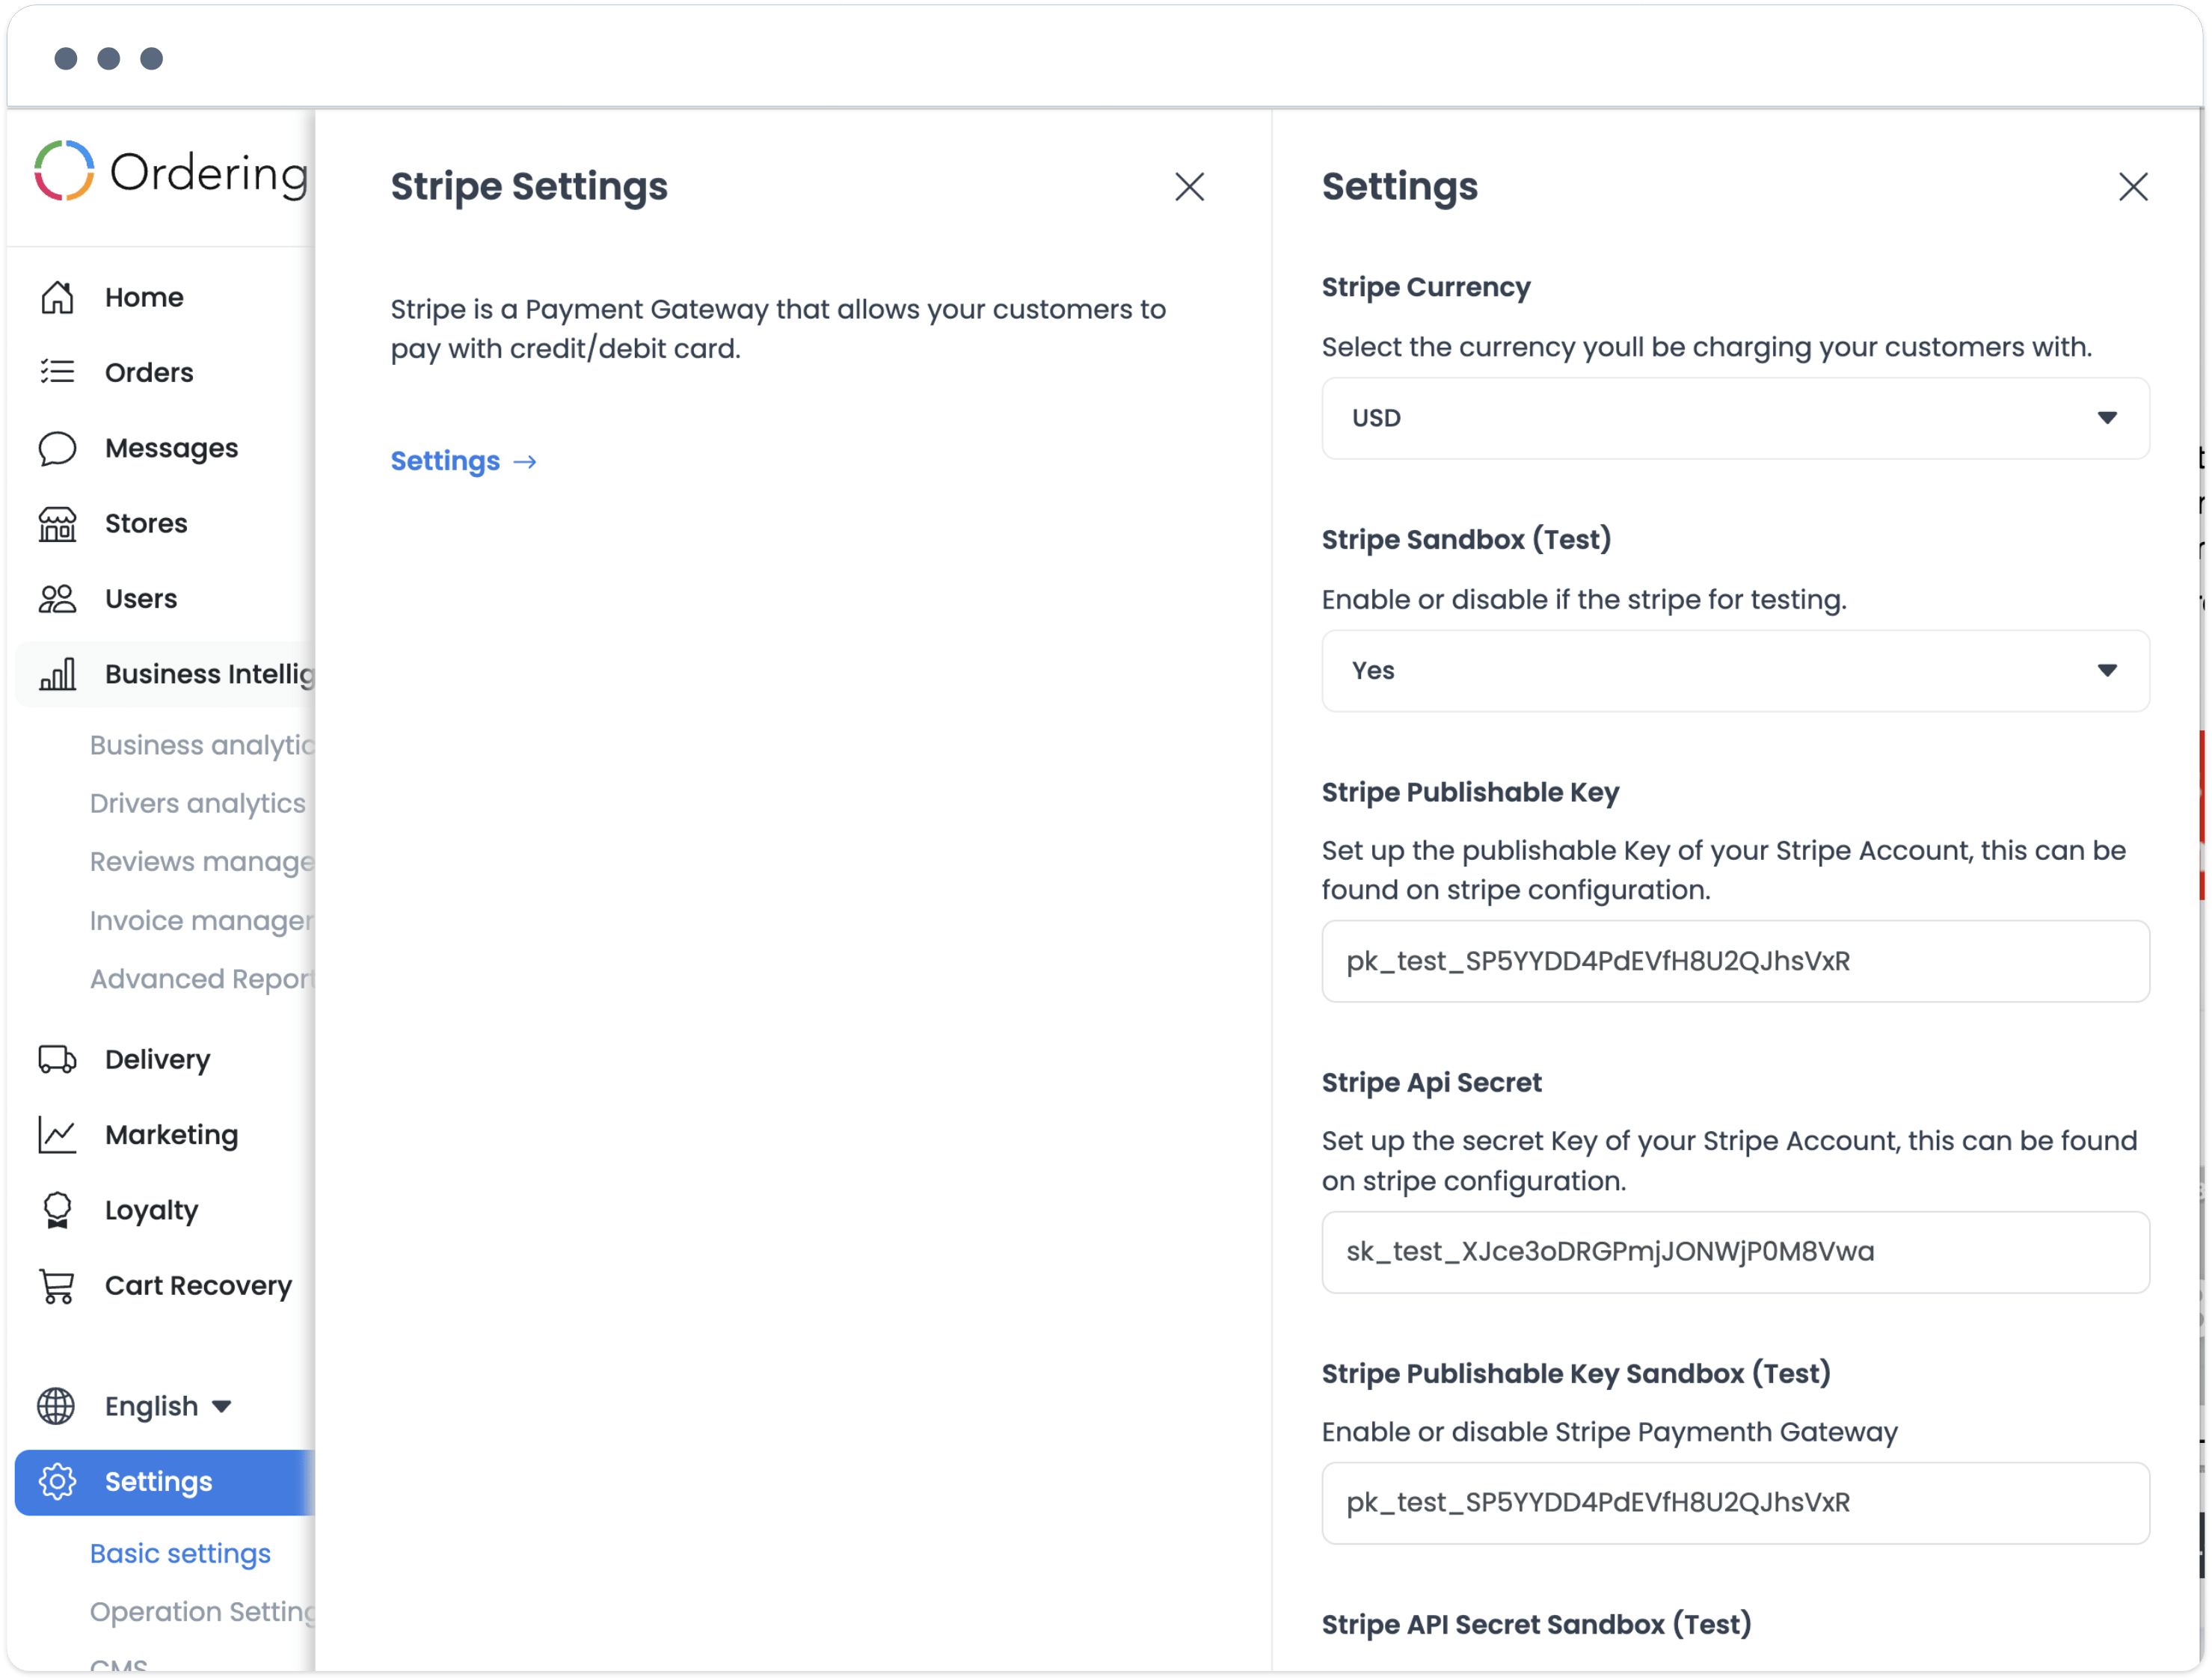Click the Settings gear icon
This screenshot has height=1680, width=2212.
click(57, 1482)
